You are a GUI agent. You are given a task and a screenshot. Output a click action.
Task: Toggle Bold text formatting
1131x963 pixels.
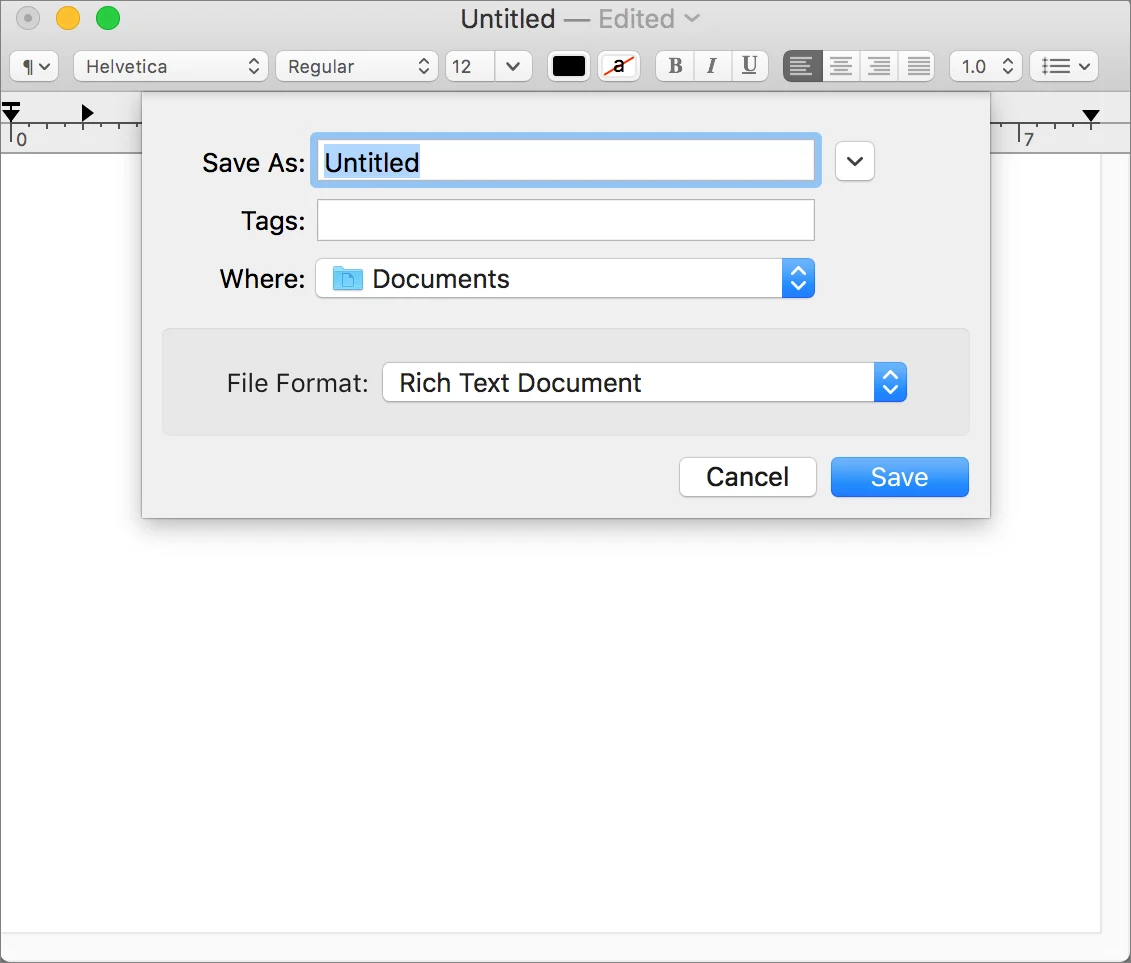tap(675, 66)
